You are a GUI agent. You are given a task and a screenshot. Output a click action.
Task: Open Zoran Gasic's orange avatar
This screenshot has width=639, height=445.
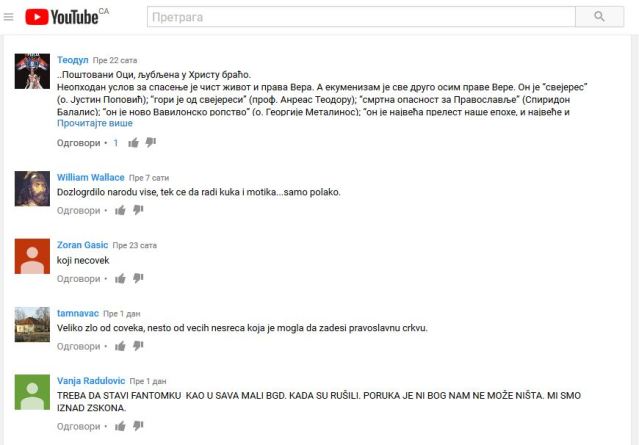point(32,256)
